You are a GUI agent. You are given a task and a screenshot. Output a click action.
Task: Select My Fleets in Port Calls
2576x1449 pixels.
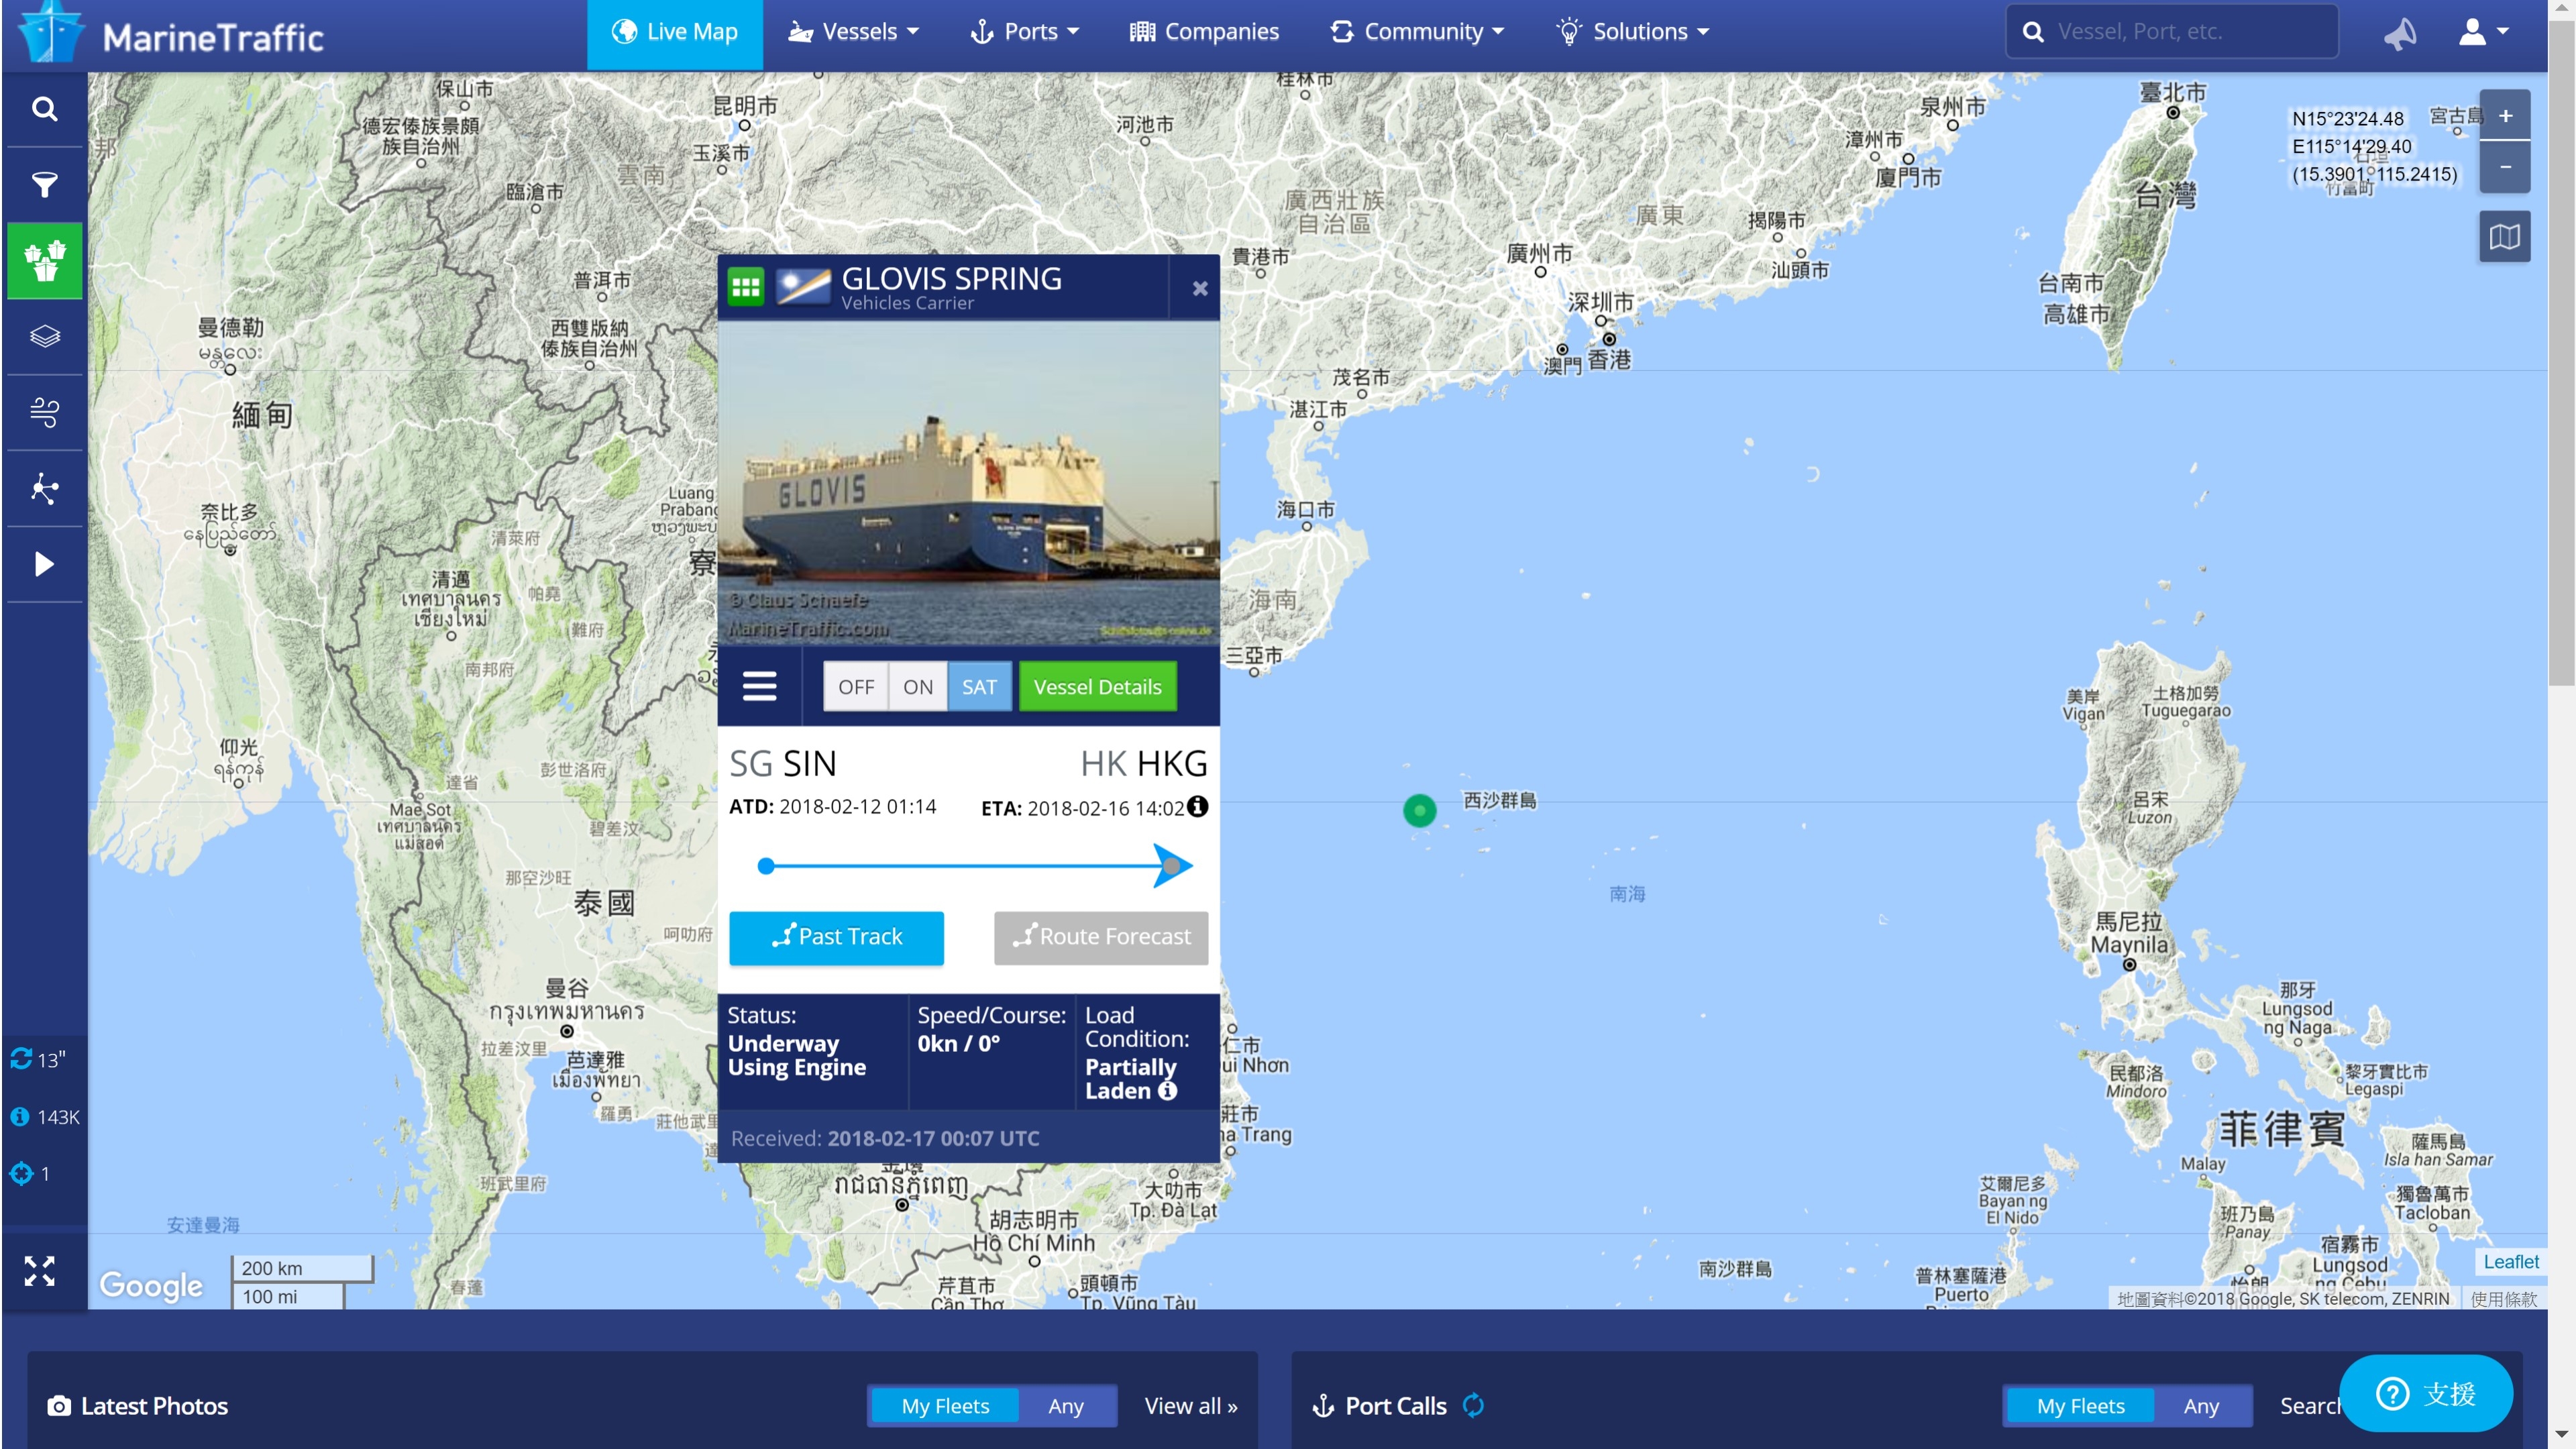click(x=2081, y=1406)
